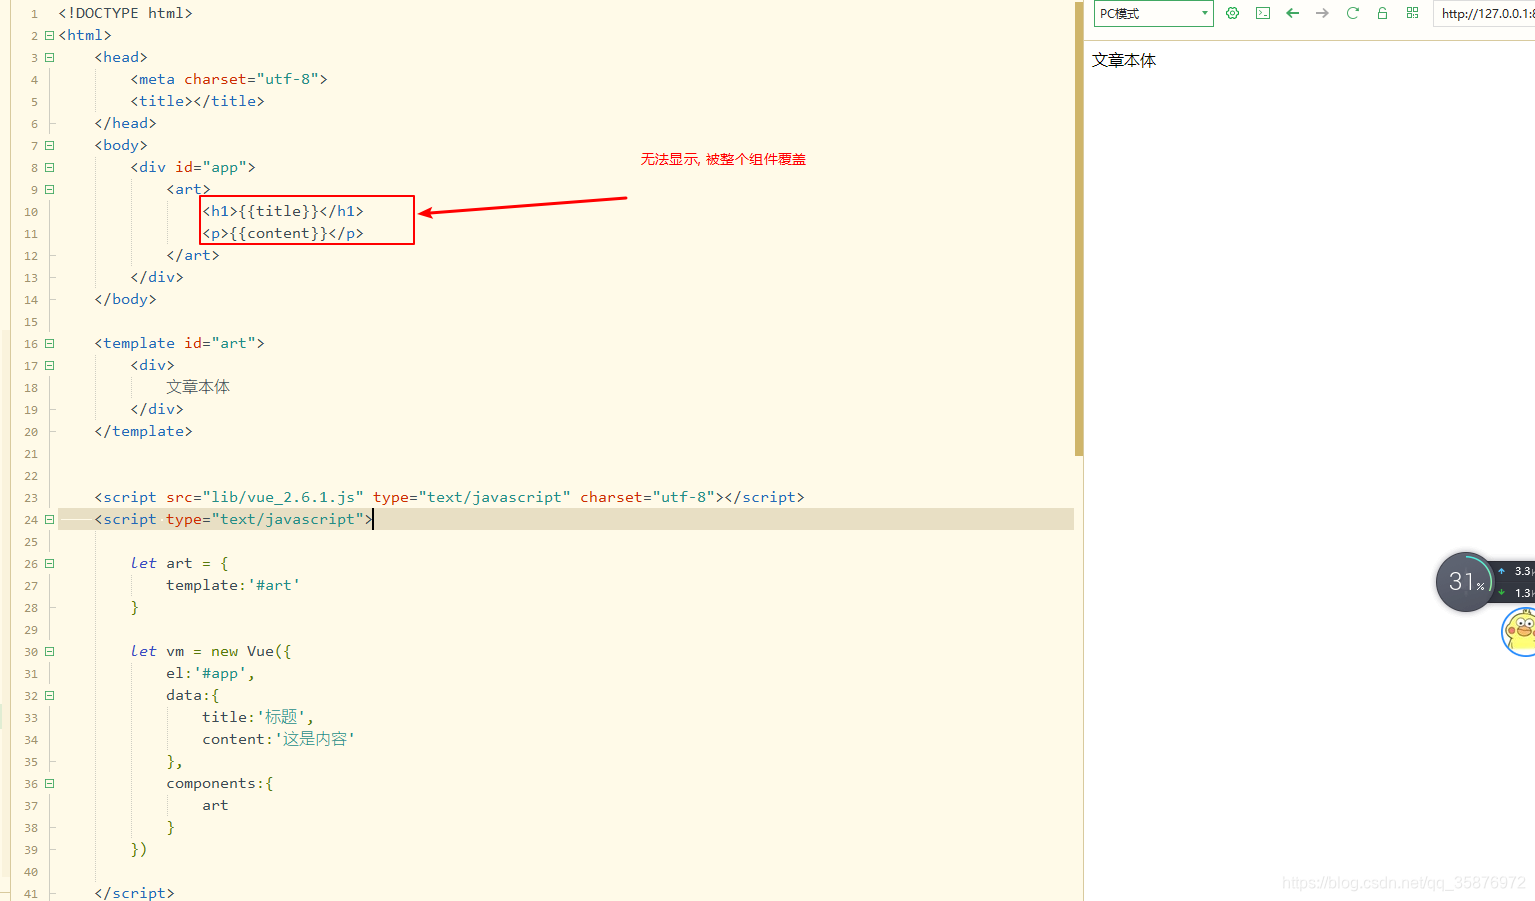Open the console terminal icon

click(1263, 13)
